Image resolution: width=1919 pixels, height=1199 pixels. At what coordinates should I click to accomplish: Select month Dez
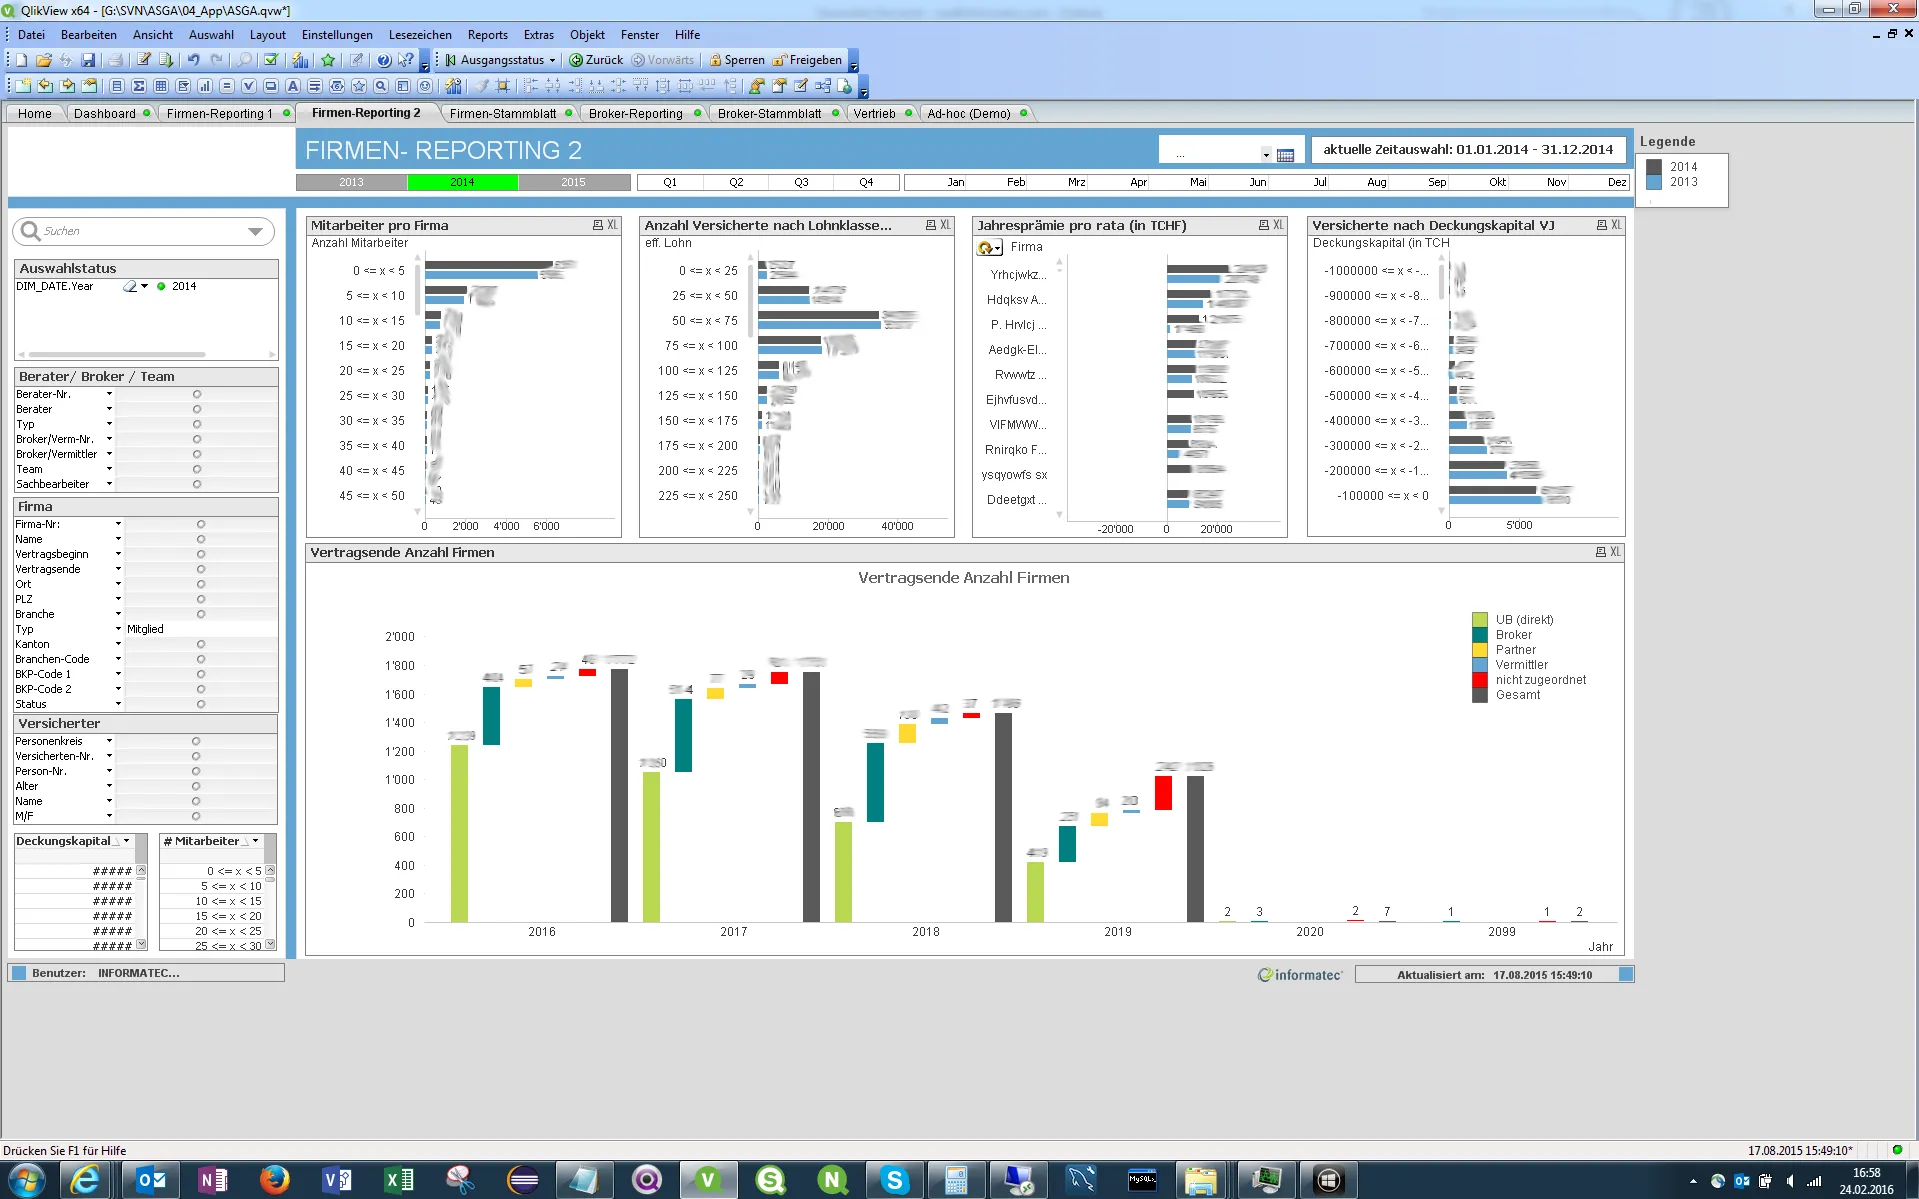point(1617,182)
